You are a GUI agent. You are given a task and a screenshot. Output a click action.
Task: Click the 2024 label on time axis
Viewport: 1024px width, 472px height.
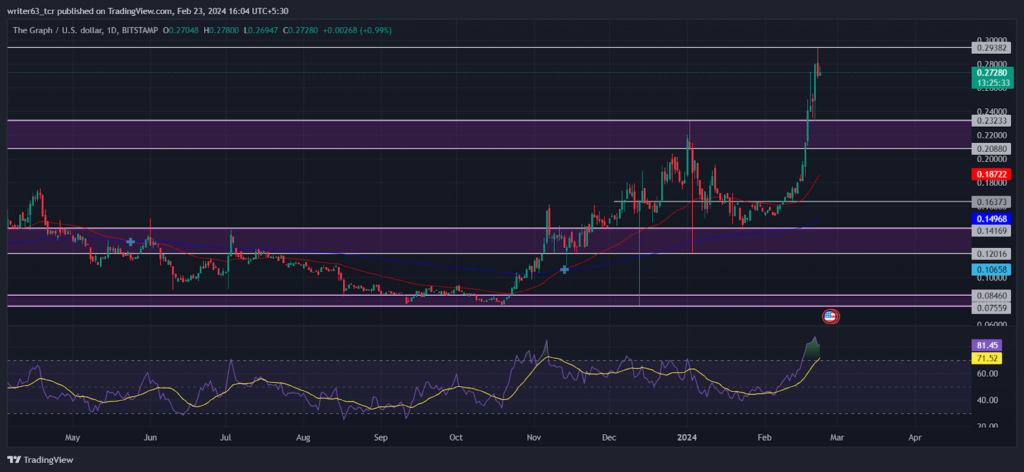[x=687, y=437]
